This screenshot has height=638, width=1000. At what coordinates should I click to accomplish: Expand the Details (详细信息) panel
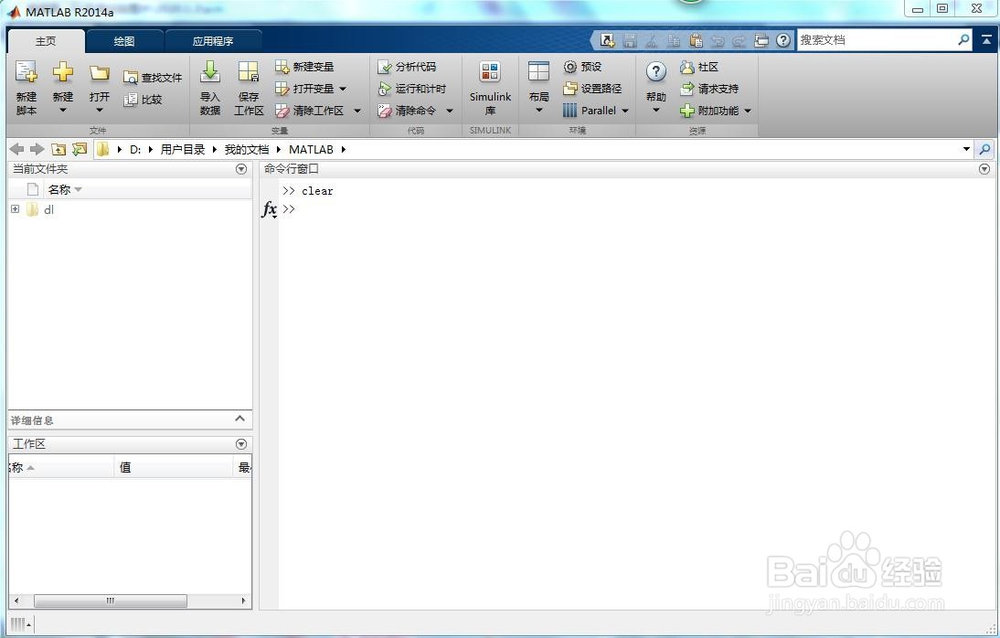pos(240,419)
